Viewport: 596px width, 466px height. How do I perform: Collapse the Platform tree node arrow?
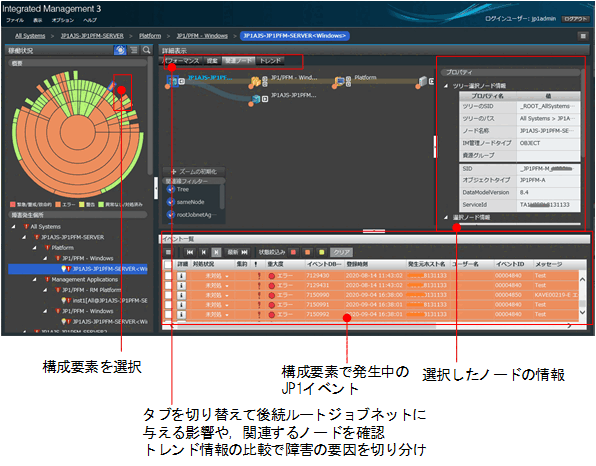35,248
